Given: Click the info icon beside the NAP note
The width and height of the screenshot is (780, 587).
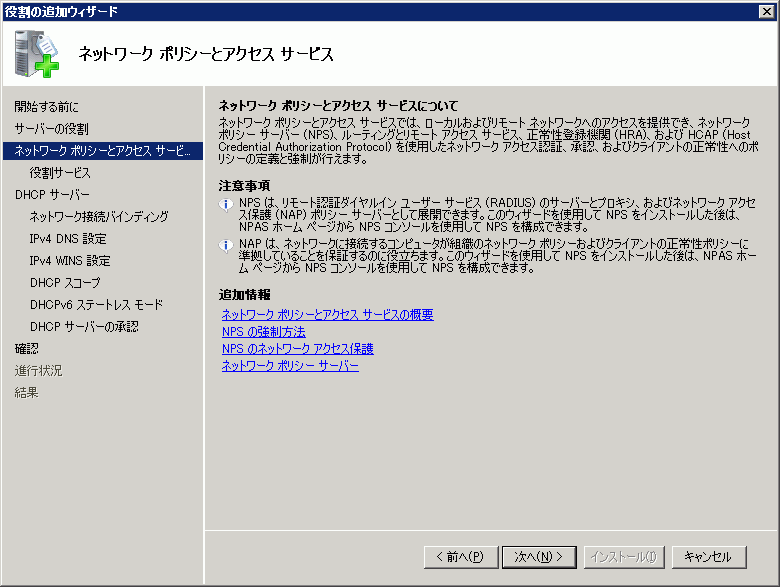Looking at the screenshot, I should [x=226, y=245].
